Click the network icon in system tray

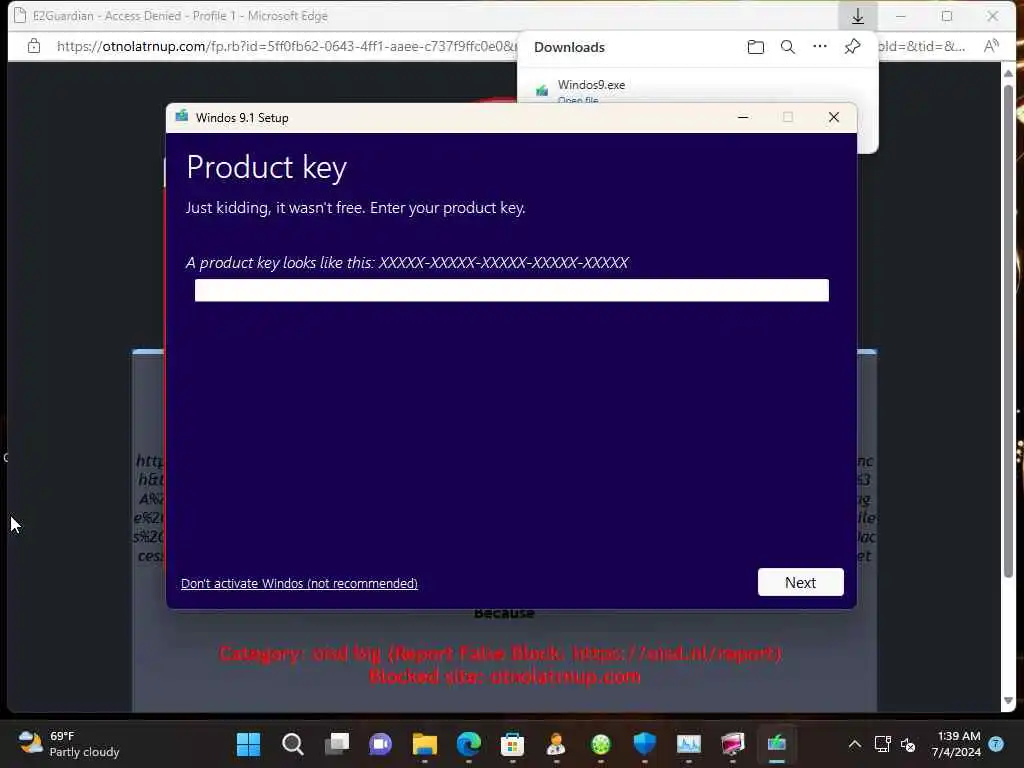[x=882, y=744]
